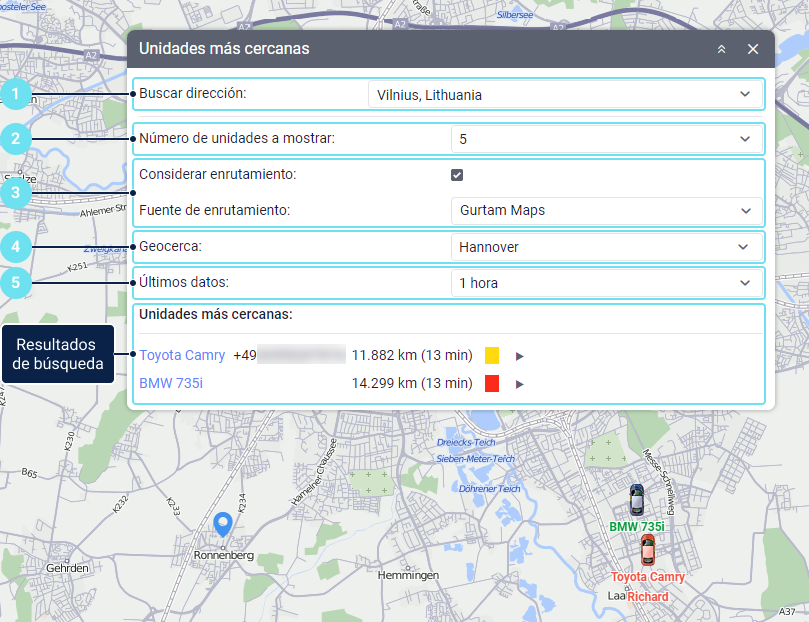Click the red color square for BMW 735i
809x622 pixels.
492,383
